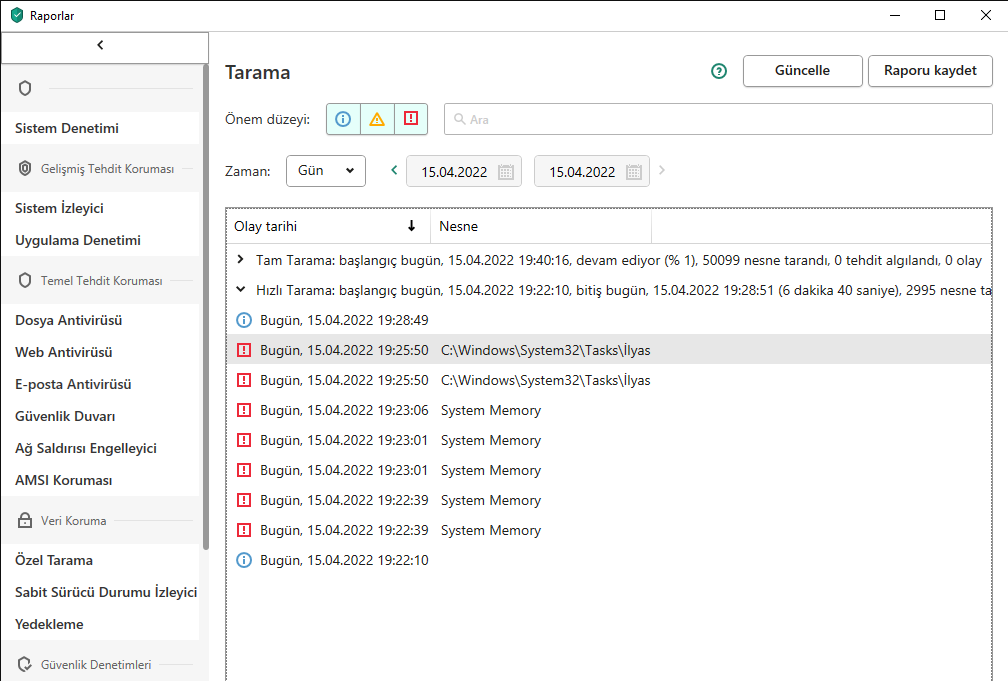This screenshot has height=681, width=1008.
Task: Go to next day with right arrow
Action: point(662,170)
